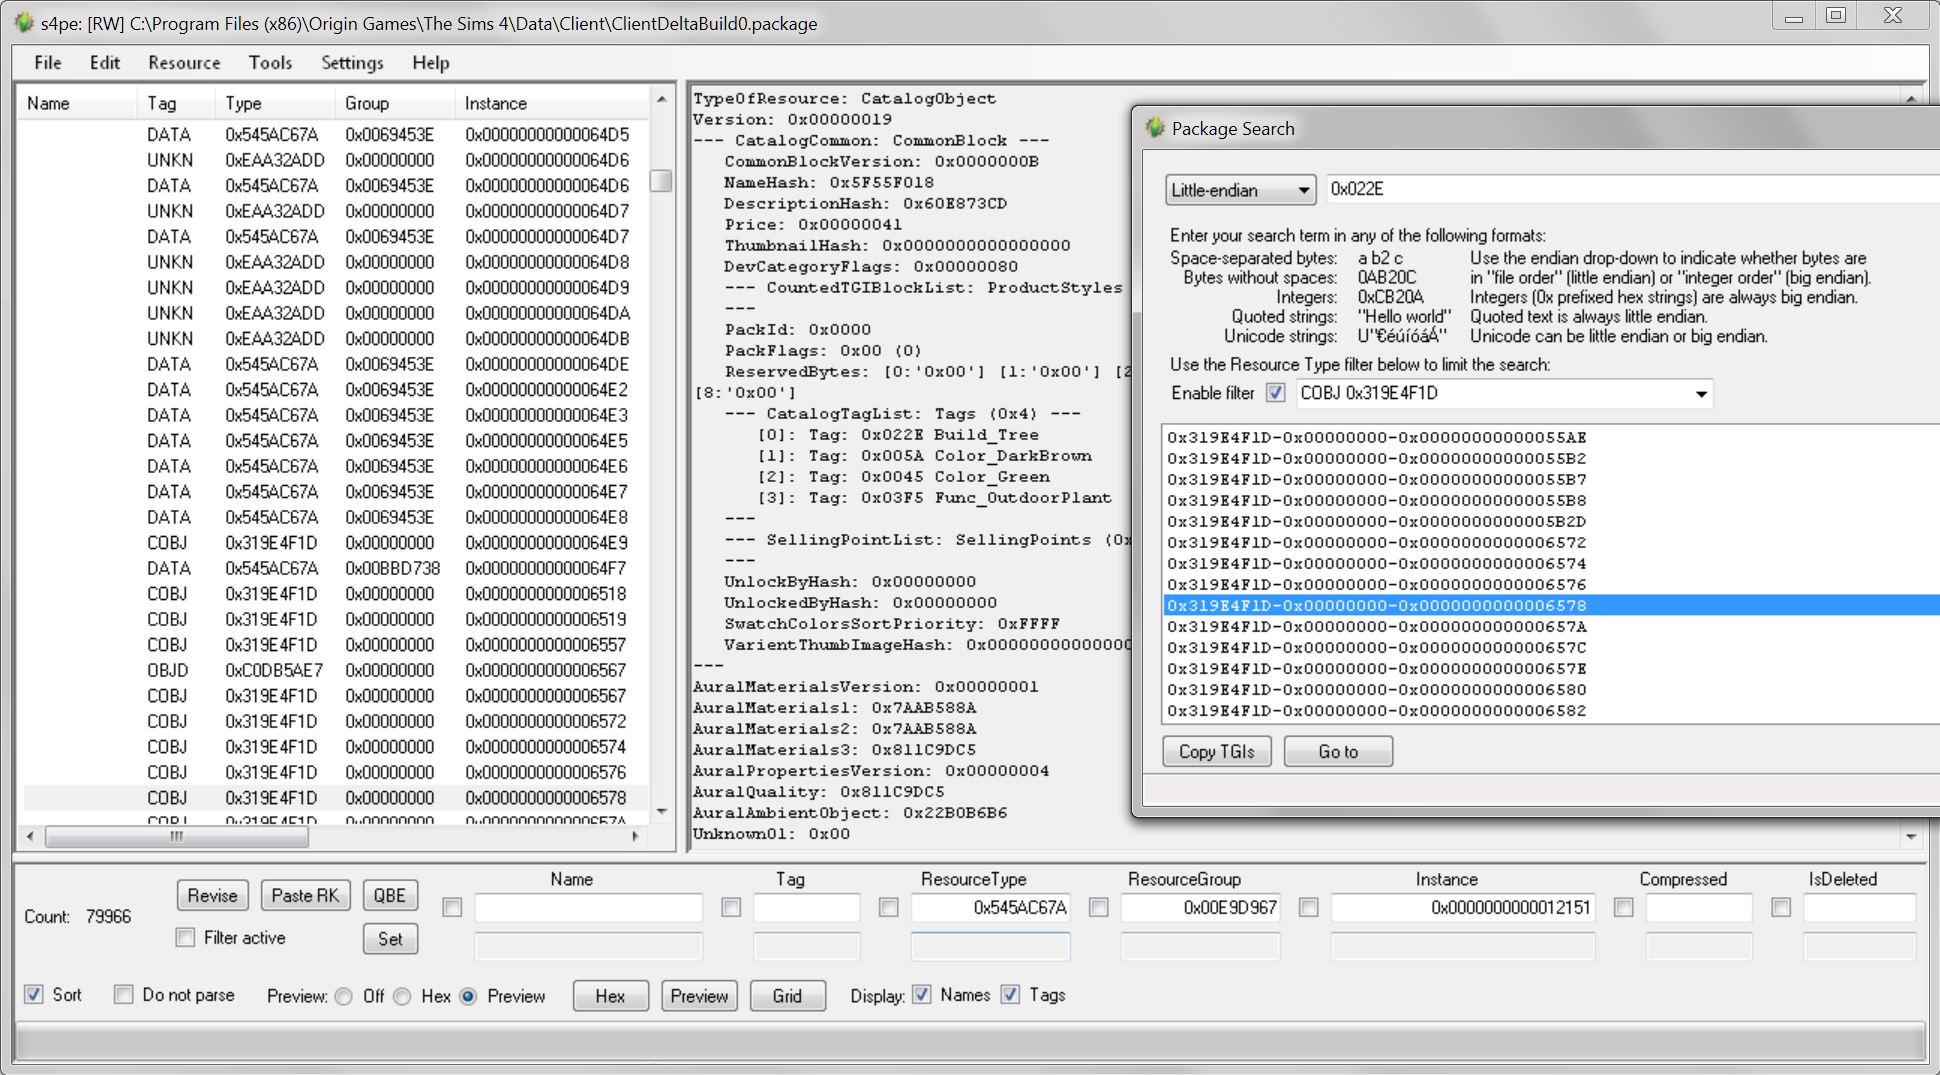Sort resource list by Type column

pos(275,103)
